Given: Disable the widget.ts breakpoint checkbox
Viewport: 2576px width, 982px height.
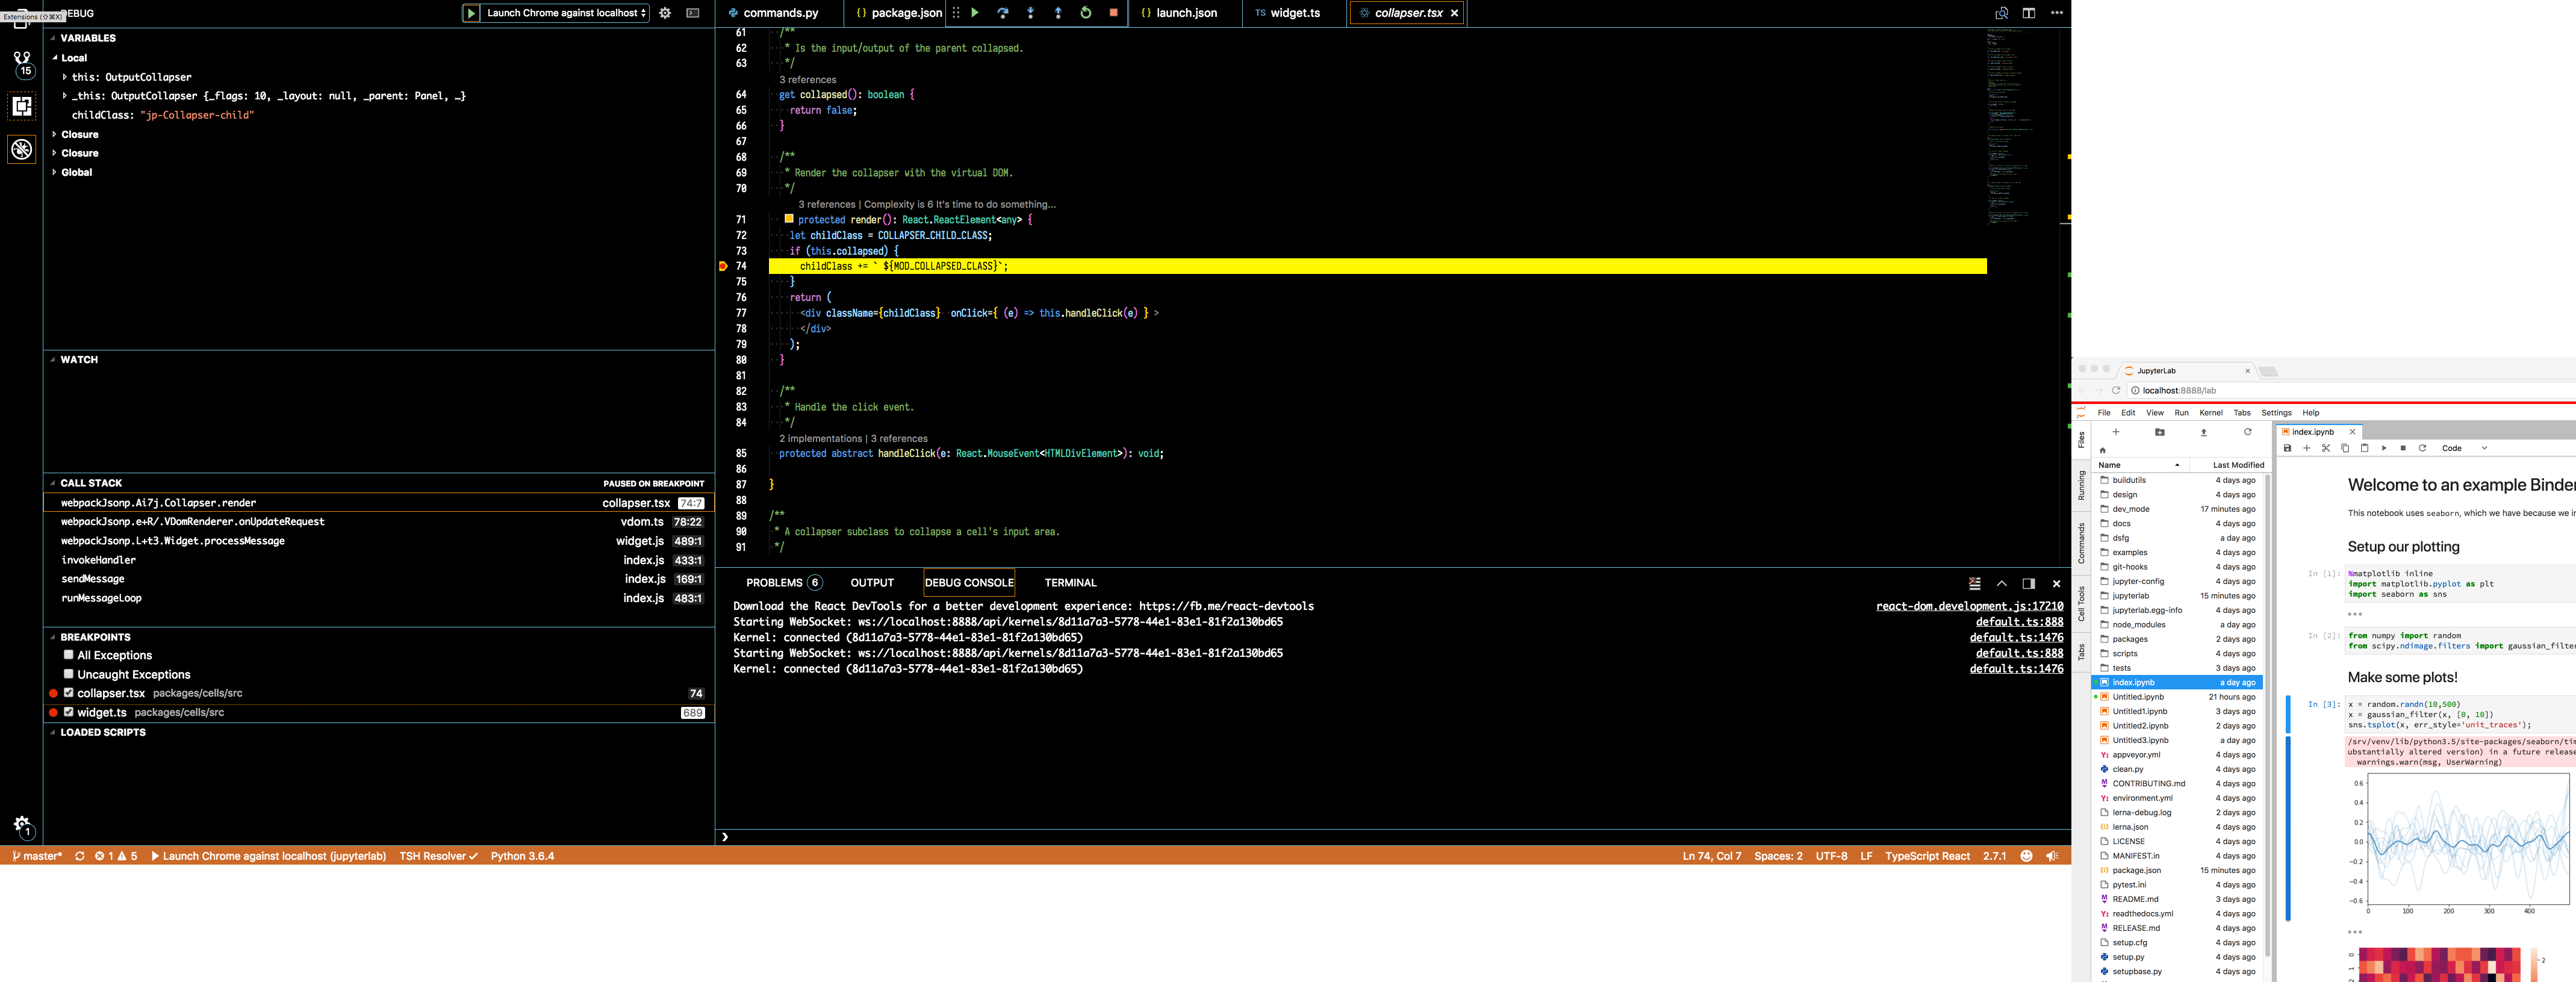Looking at the screenshot, I should (68, 712).
